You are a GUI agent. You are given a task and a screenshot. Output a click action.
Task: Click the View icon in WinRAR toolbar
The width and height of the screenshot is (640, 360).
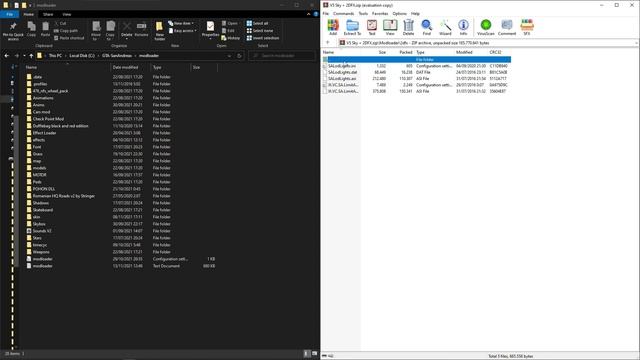tap(390, 27)
